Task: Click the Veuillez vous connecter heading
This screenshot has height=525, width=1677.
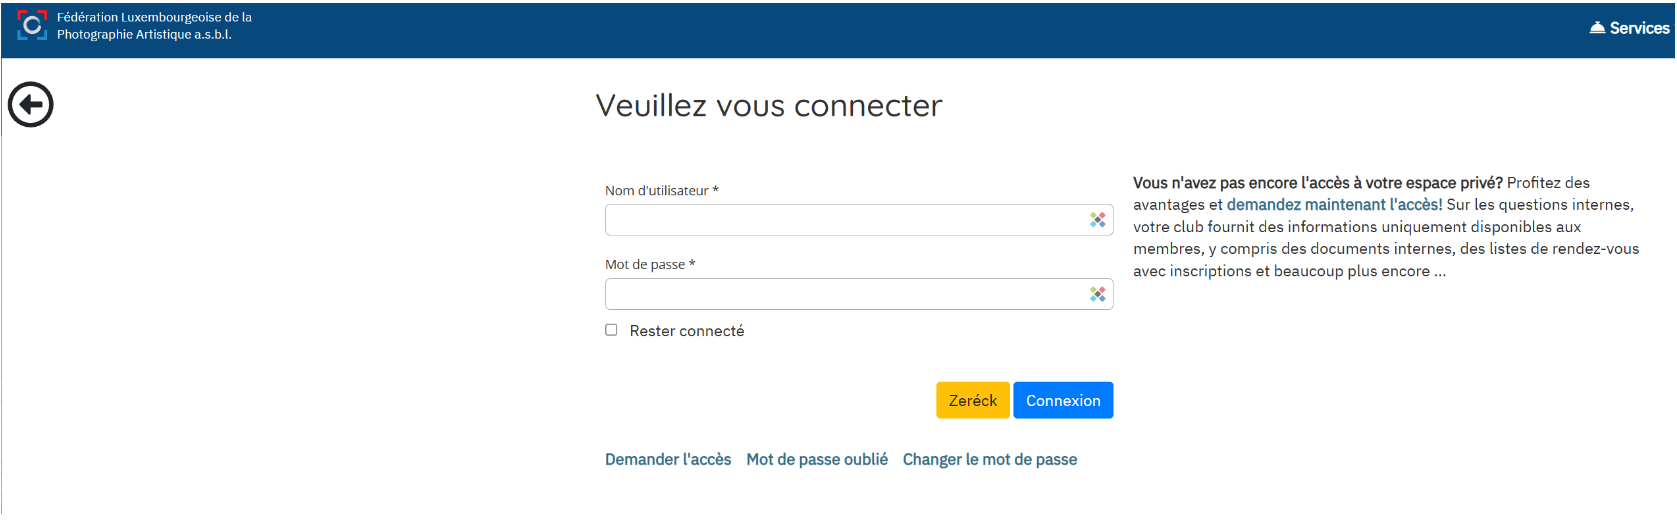Action: tap(768, 106)
